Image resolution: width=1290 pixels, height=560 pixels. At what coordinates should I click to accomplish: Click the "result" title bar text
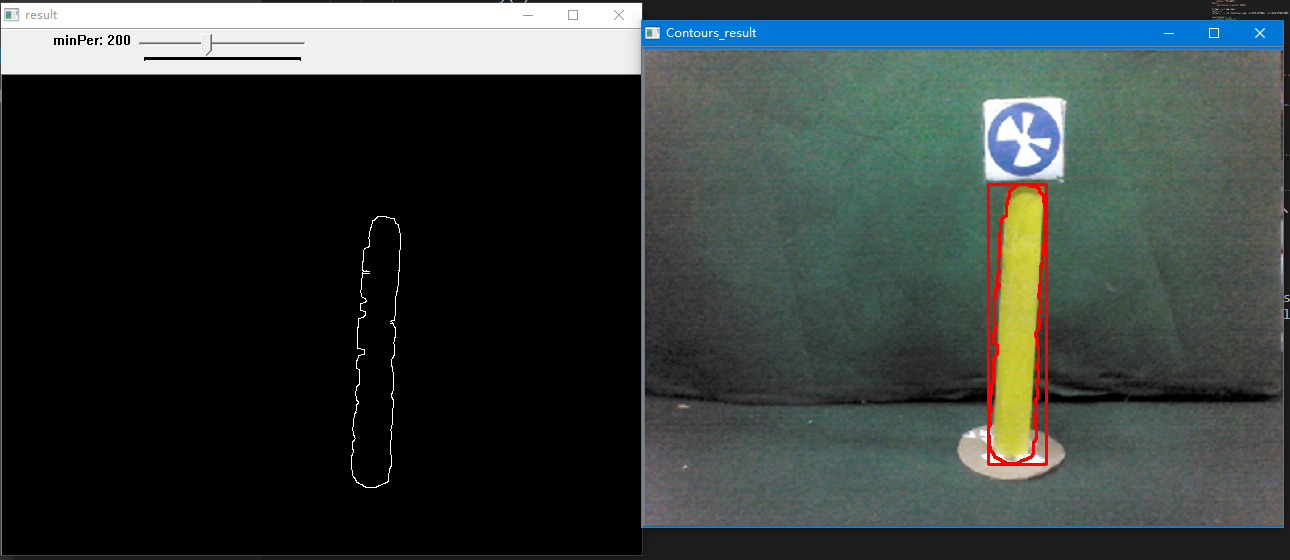41,15
